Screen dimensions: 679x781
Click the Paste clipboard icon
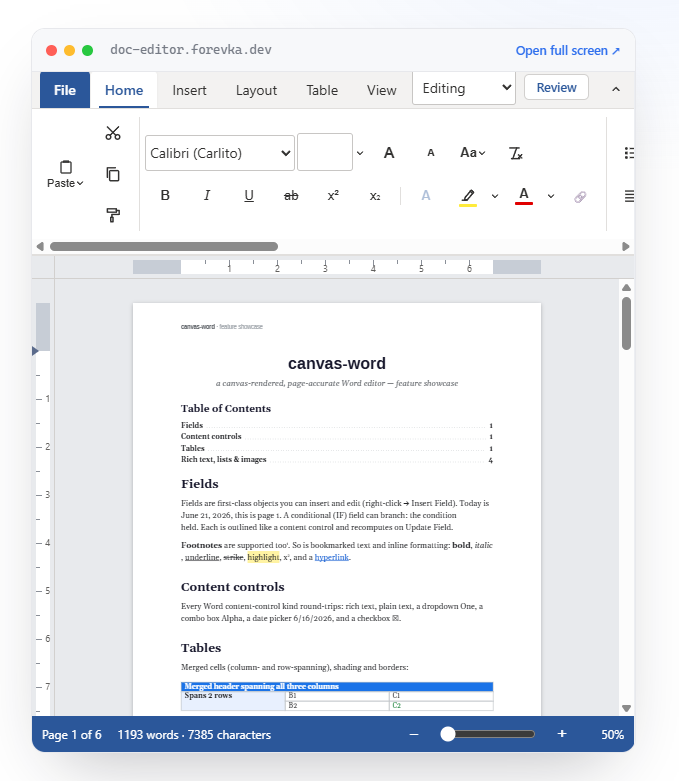(66, 167)
